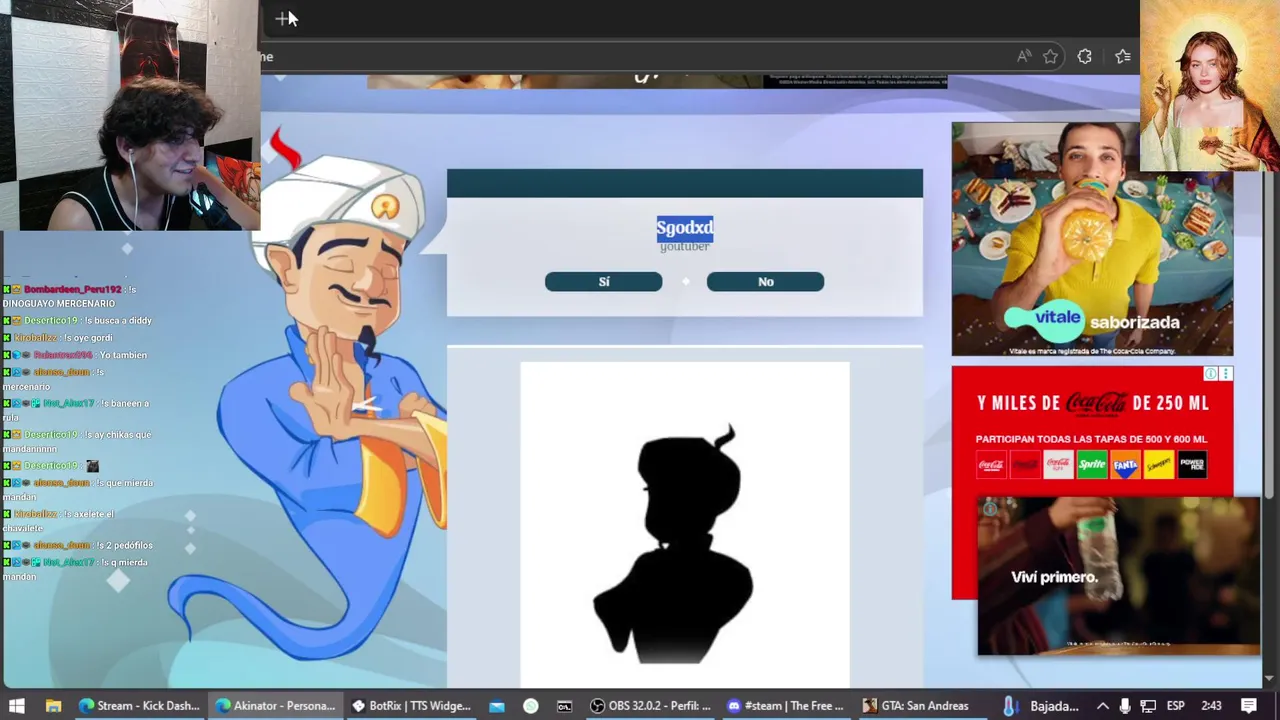Image resolution: width=1280 pixels, height=720 pixels.
Task: Answer No to the Sgodxd guess
Action: [x=765, y=282]
